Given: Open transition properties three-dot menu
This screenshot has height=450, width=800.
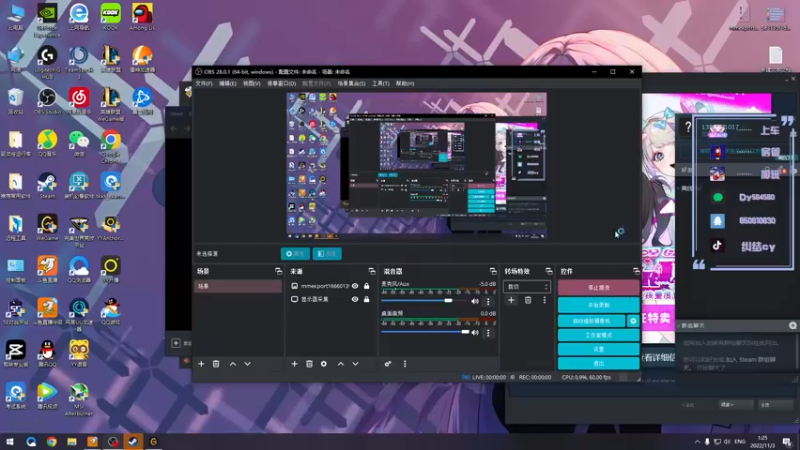Looking at the screenshot, I should click(x=544, y=301).
